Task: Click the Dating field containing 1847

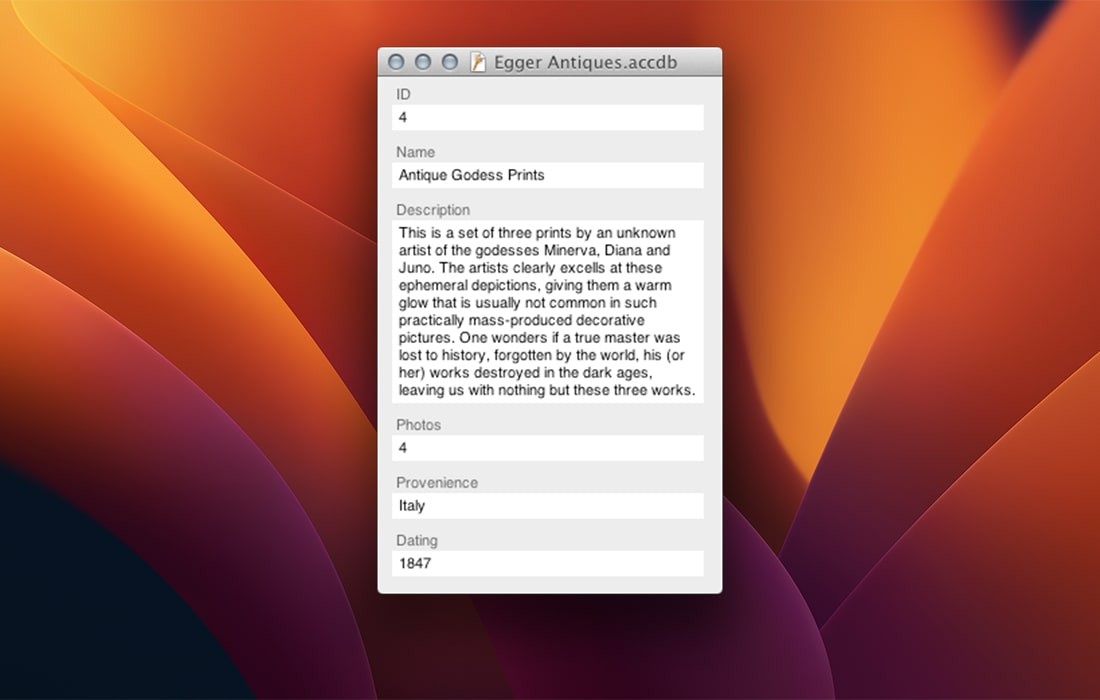Action: (x=548, y=563)
